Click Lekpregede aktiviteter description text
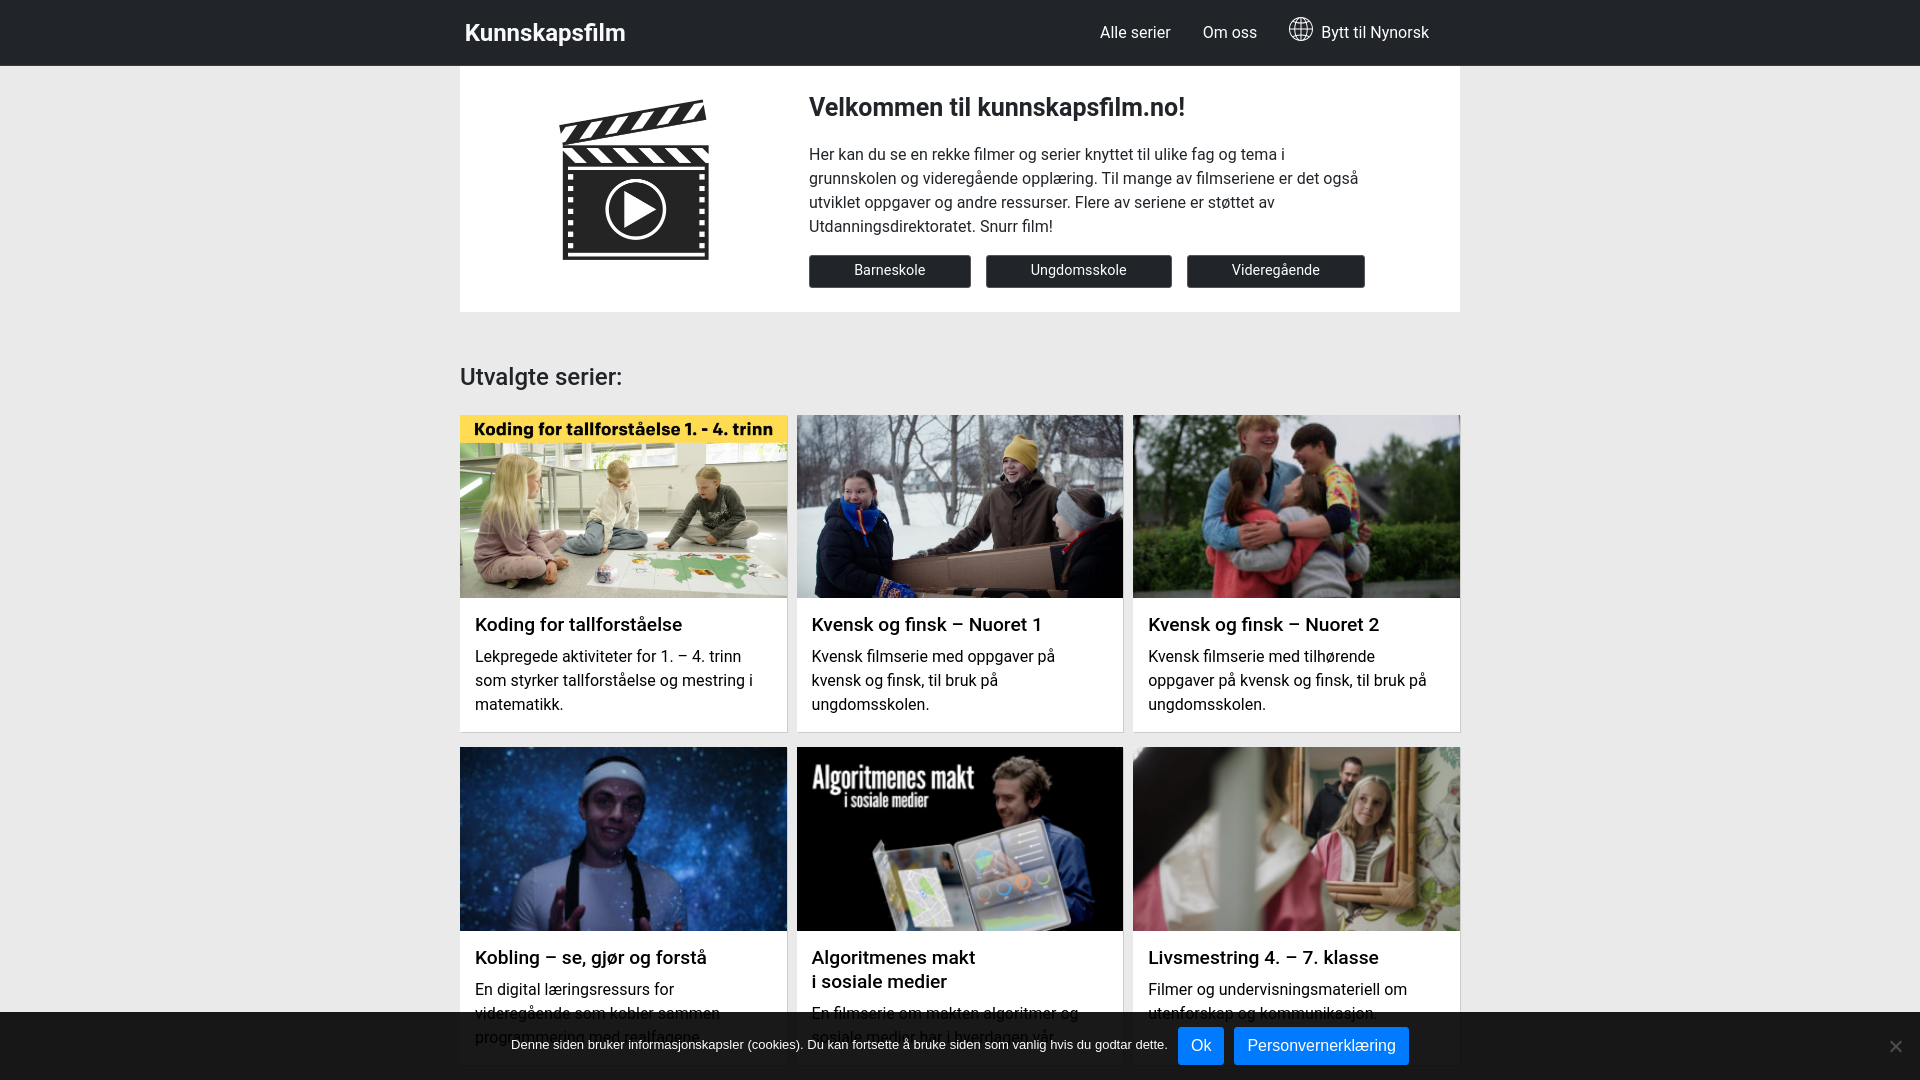1920x1080 pixels. (x=615, y=681)
